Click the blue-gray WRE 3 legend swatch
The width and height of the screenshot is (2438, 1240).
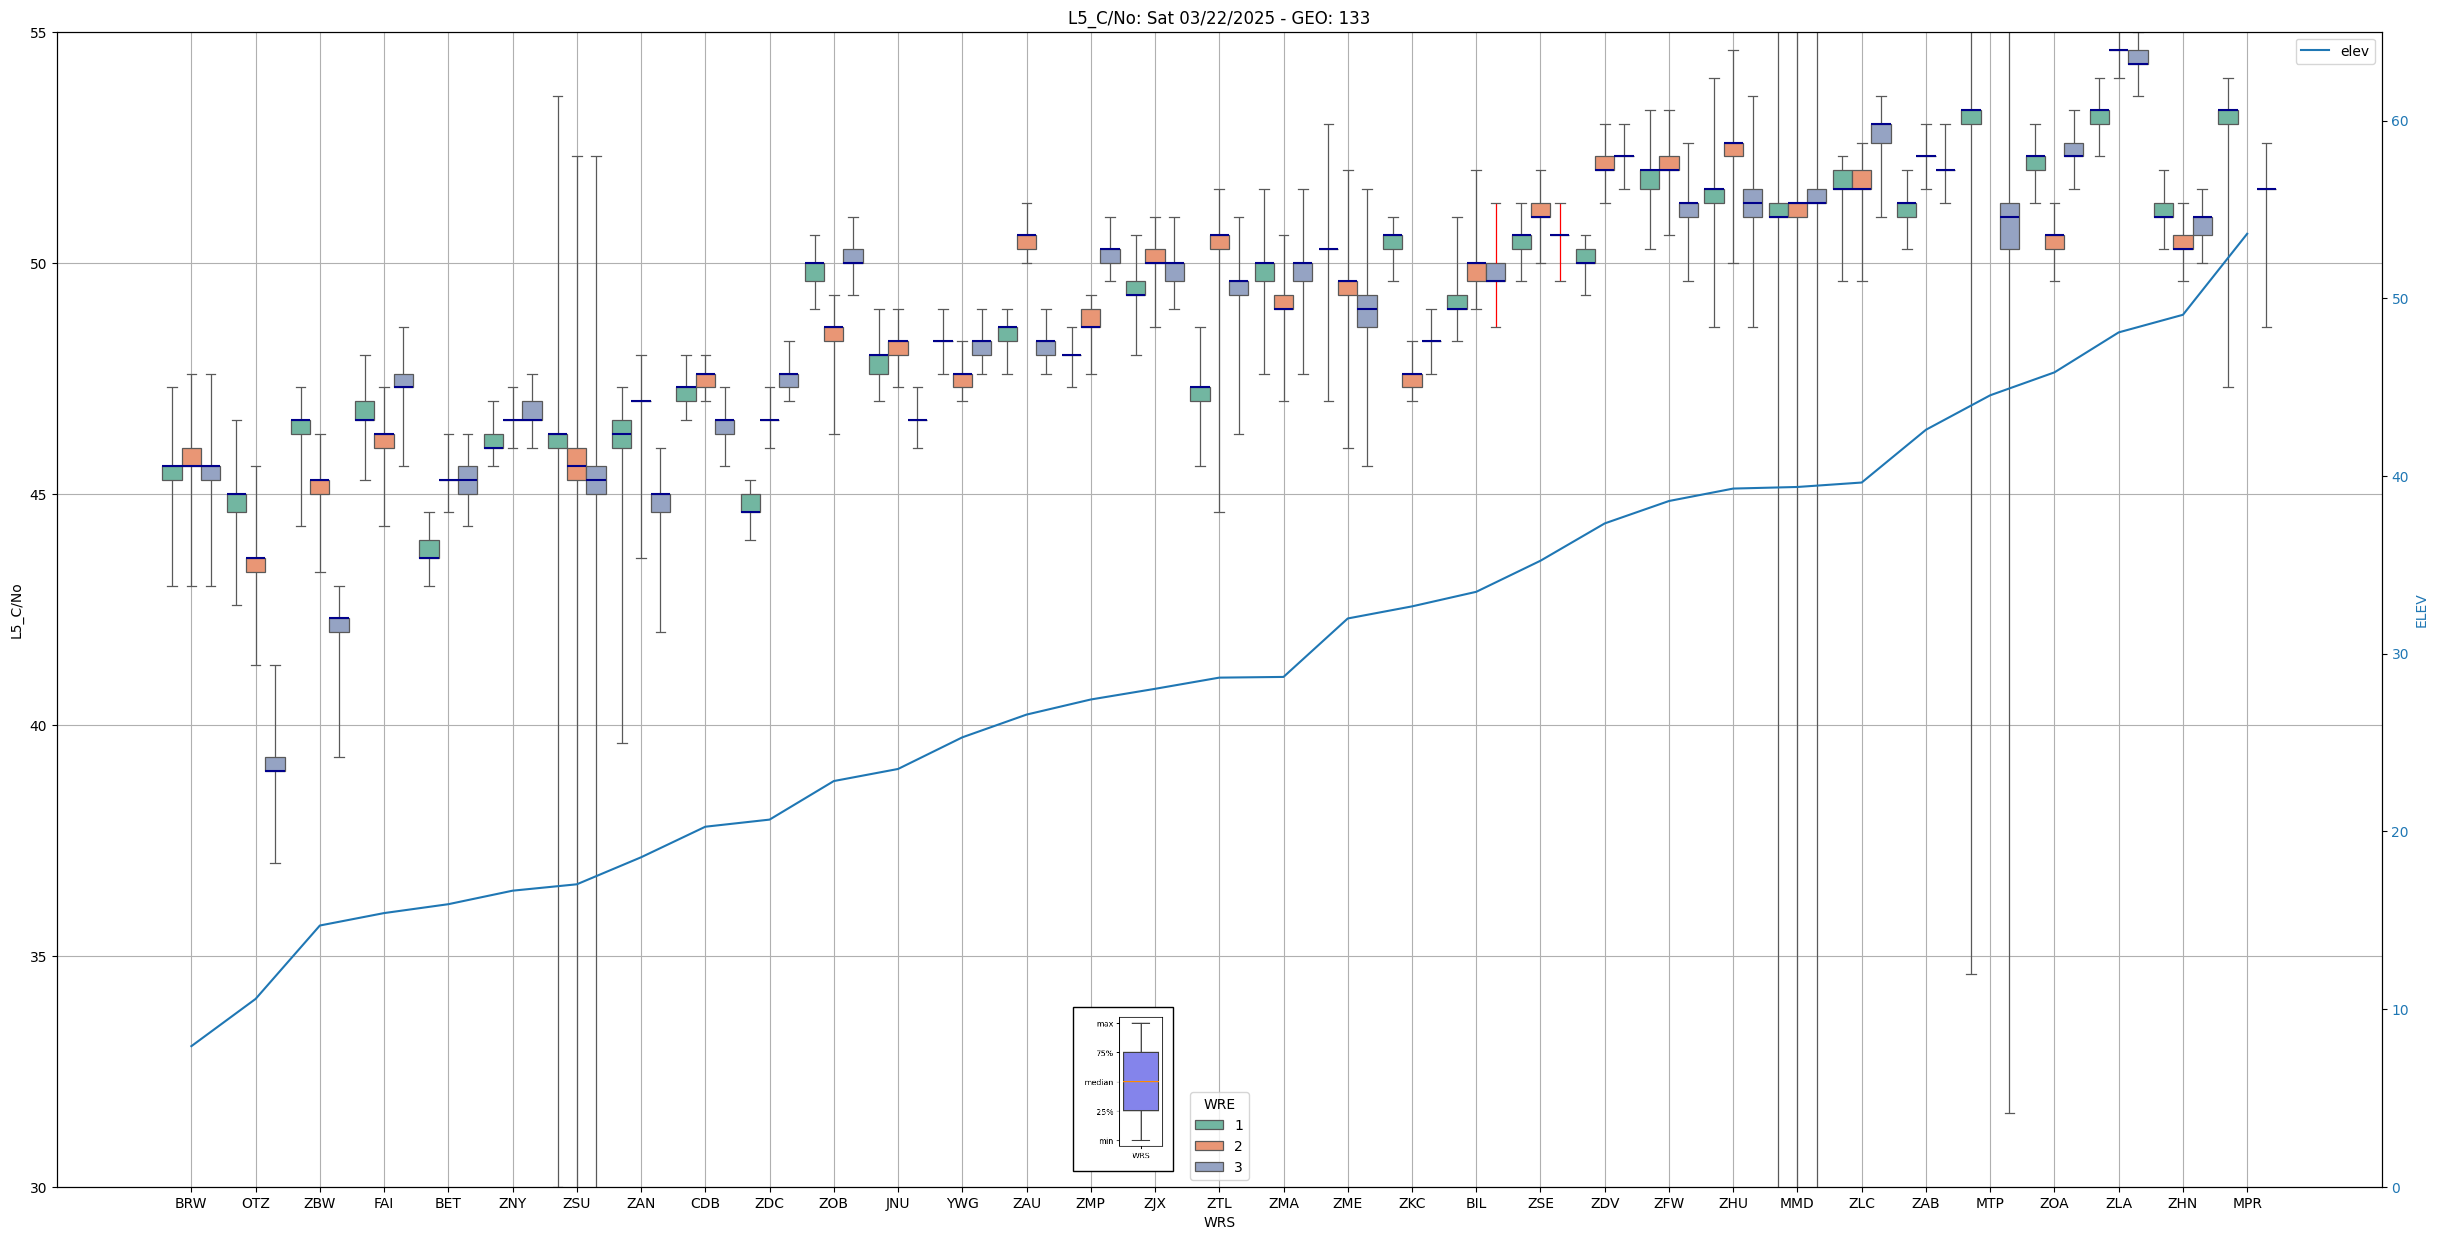[1208, 1167]
